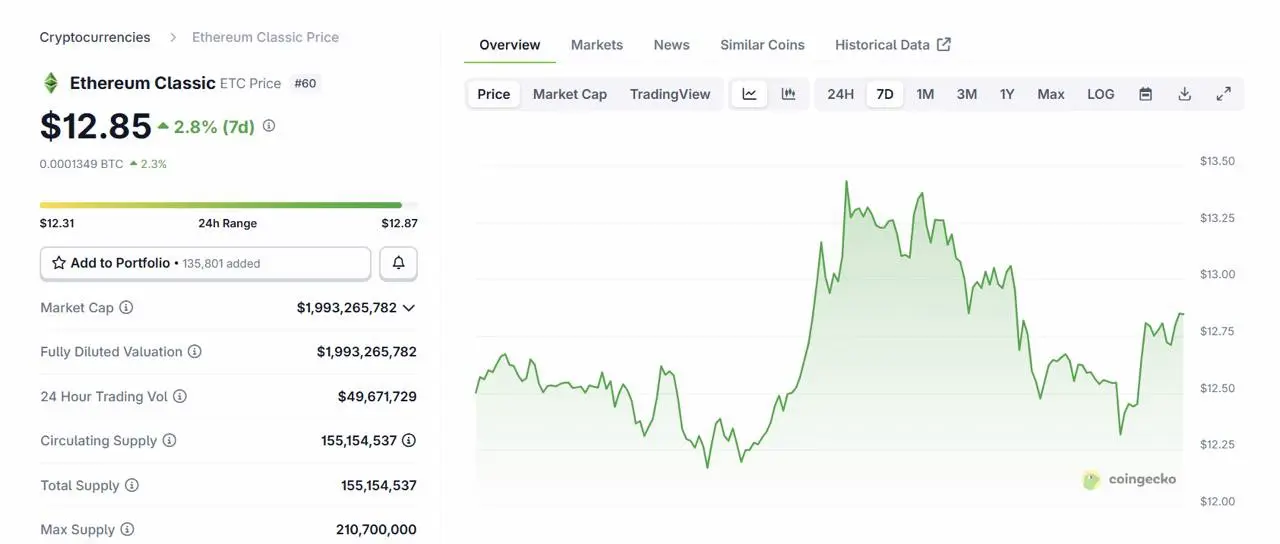
Task: Click the Max Supply info icon
Action: coord(127,530)
